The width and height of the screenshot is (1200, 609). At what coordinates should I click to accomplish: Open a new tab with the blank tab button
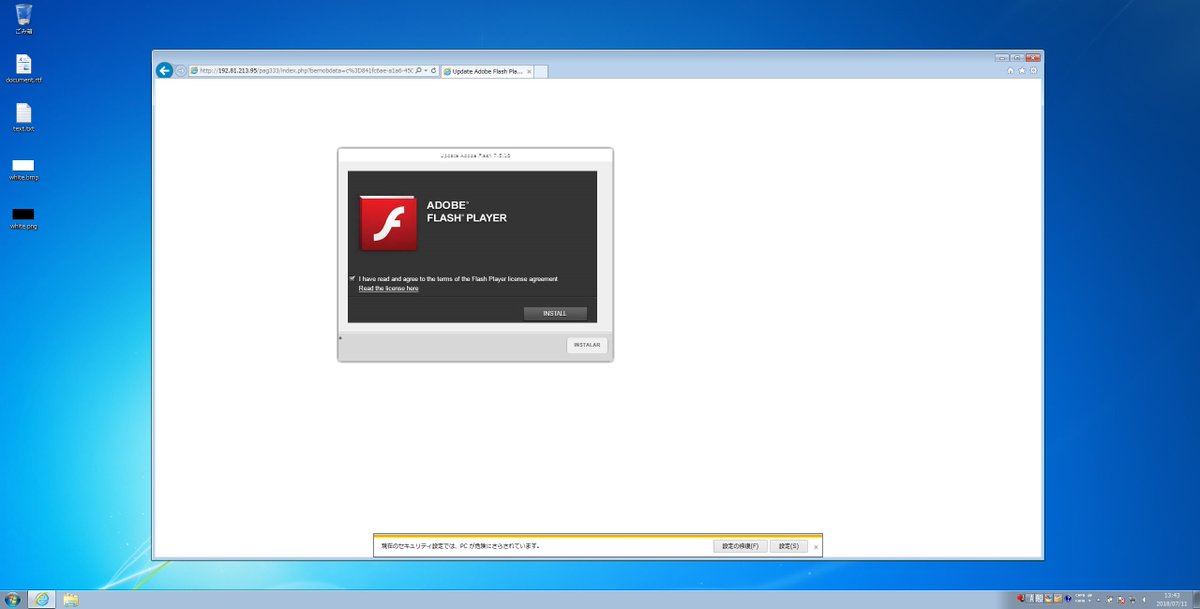tap(541, 72)
